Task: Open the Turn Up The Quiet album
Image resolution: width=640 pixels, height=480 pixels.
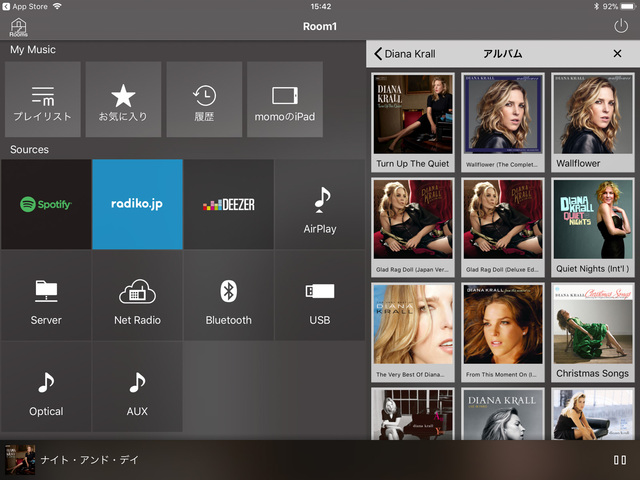Action: tap(413, 122)
